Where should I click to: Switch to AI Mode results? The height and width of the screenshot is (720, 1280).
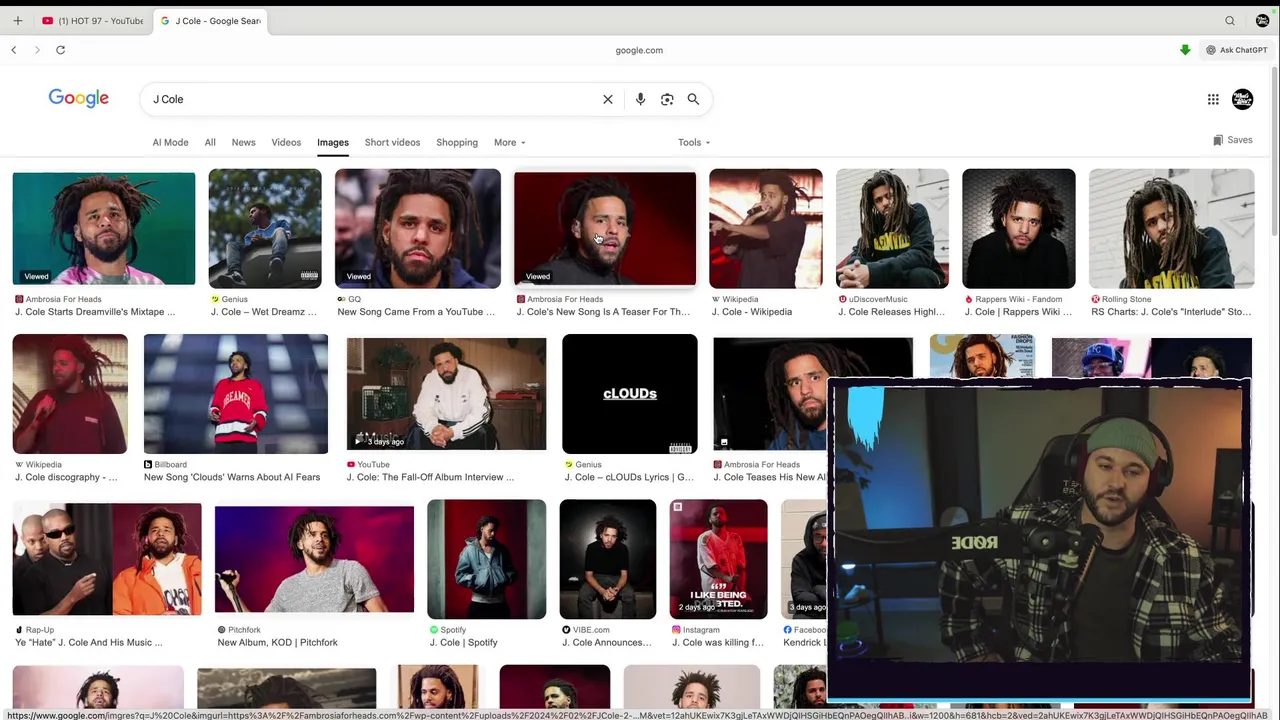(170, 142)
